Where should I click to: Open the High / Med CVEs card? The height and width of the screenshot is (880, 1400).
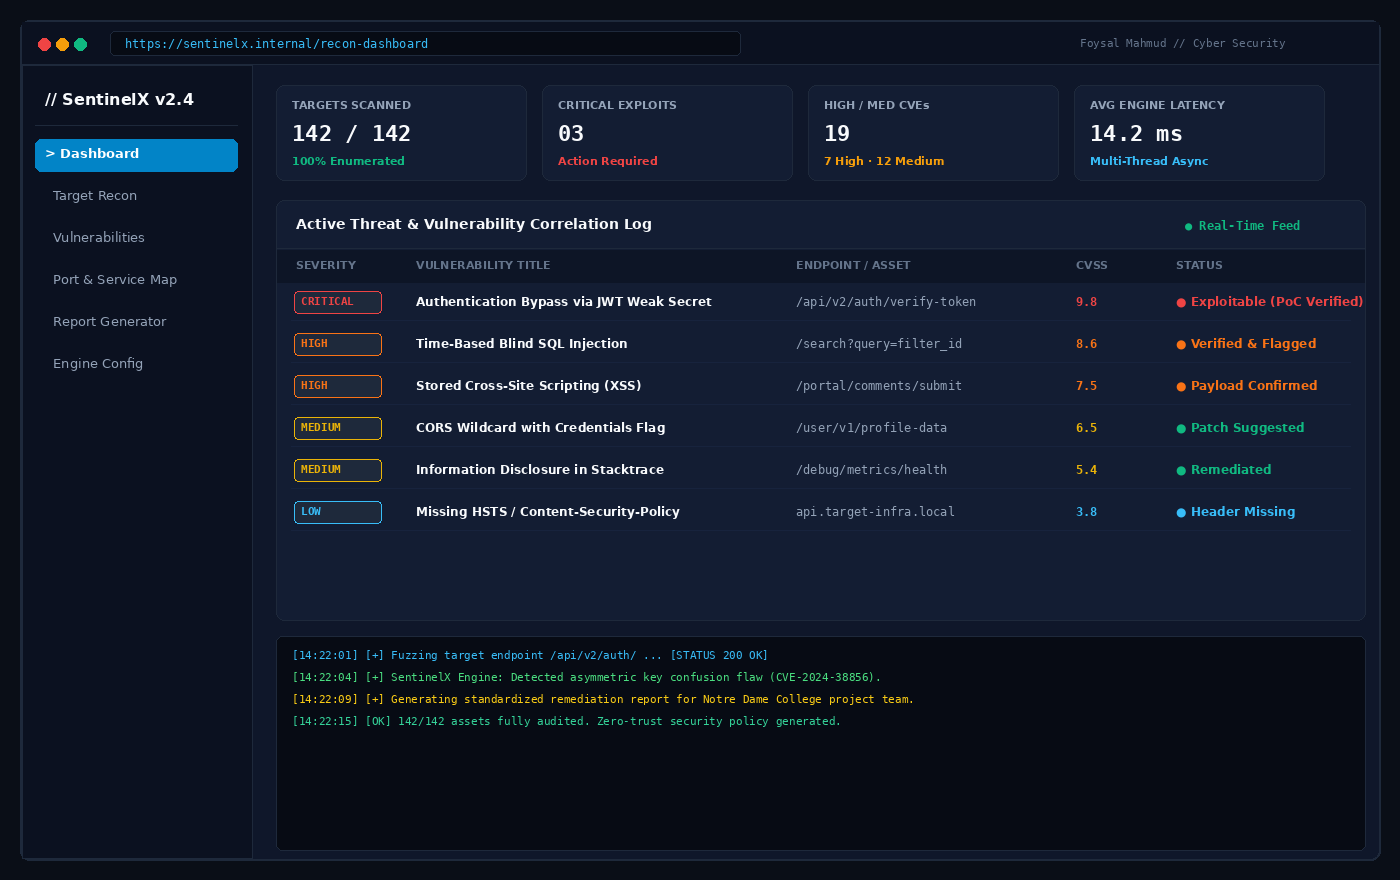click(x=933, y=133)
